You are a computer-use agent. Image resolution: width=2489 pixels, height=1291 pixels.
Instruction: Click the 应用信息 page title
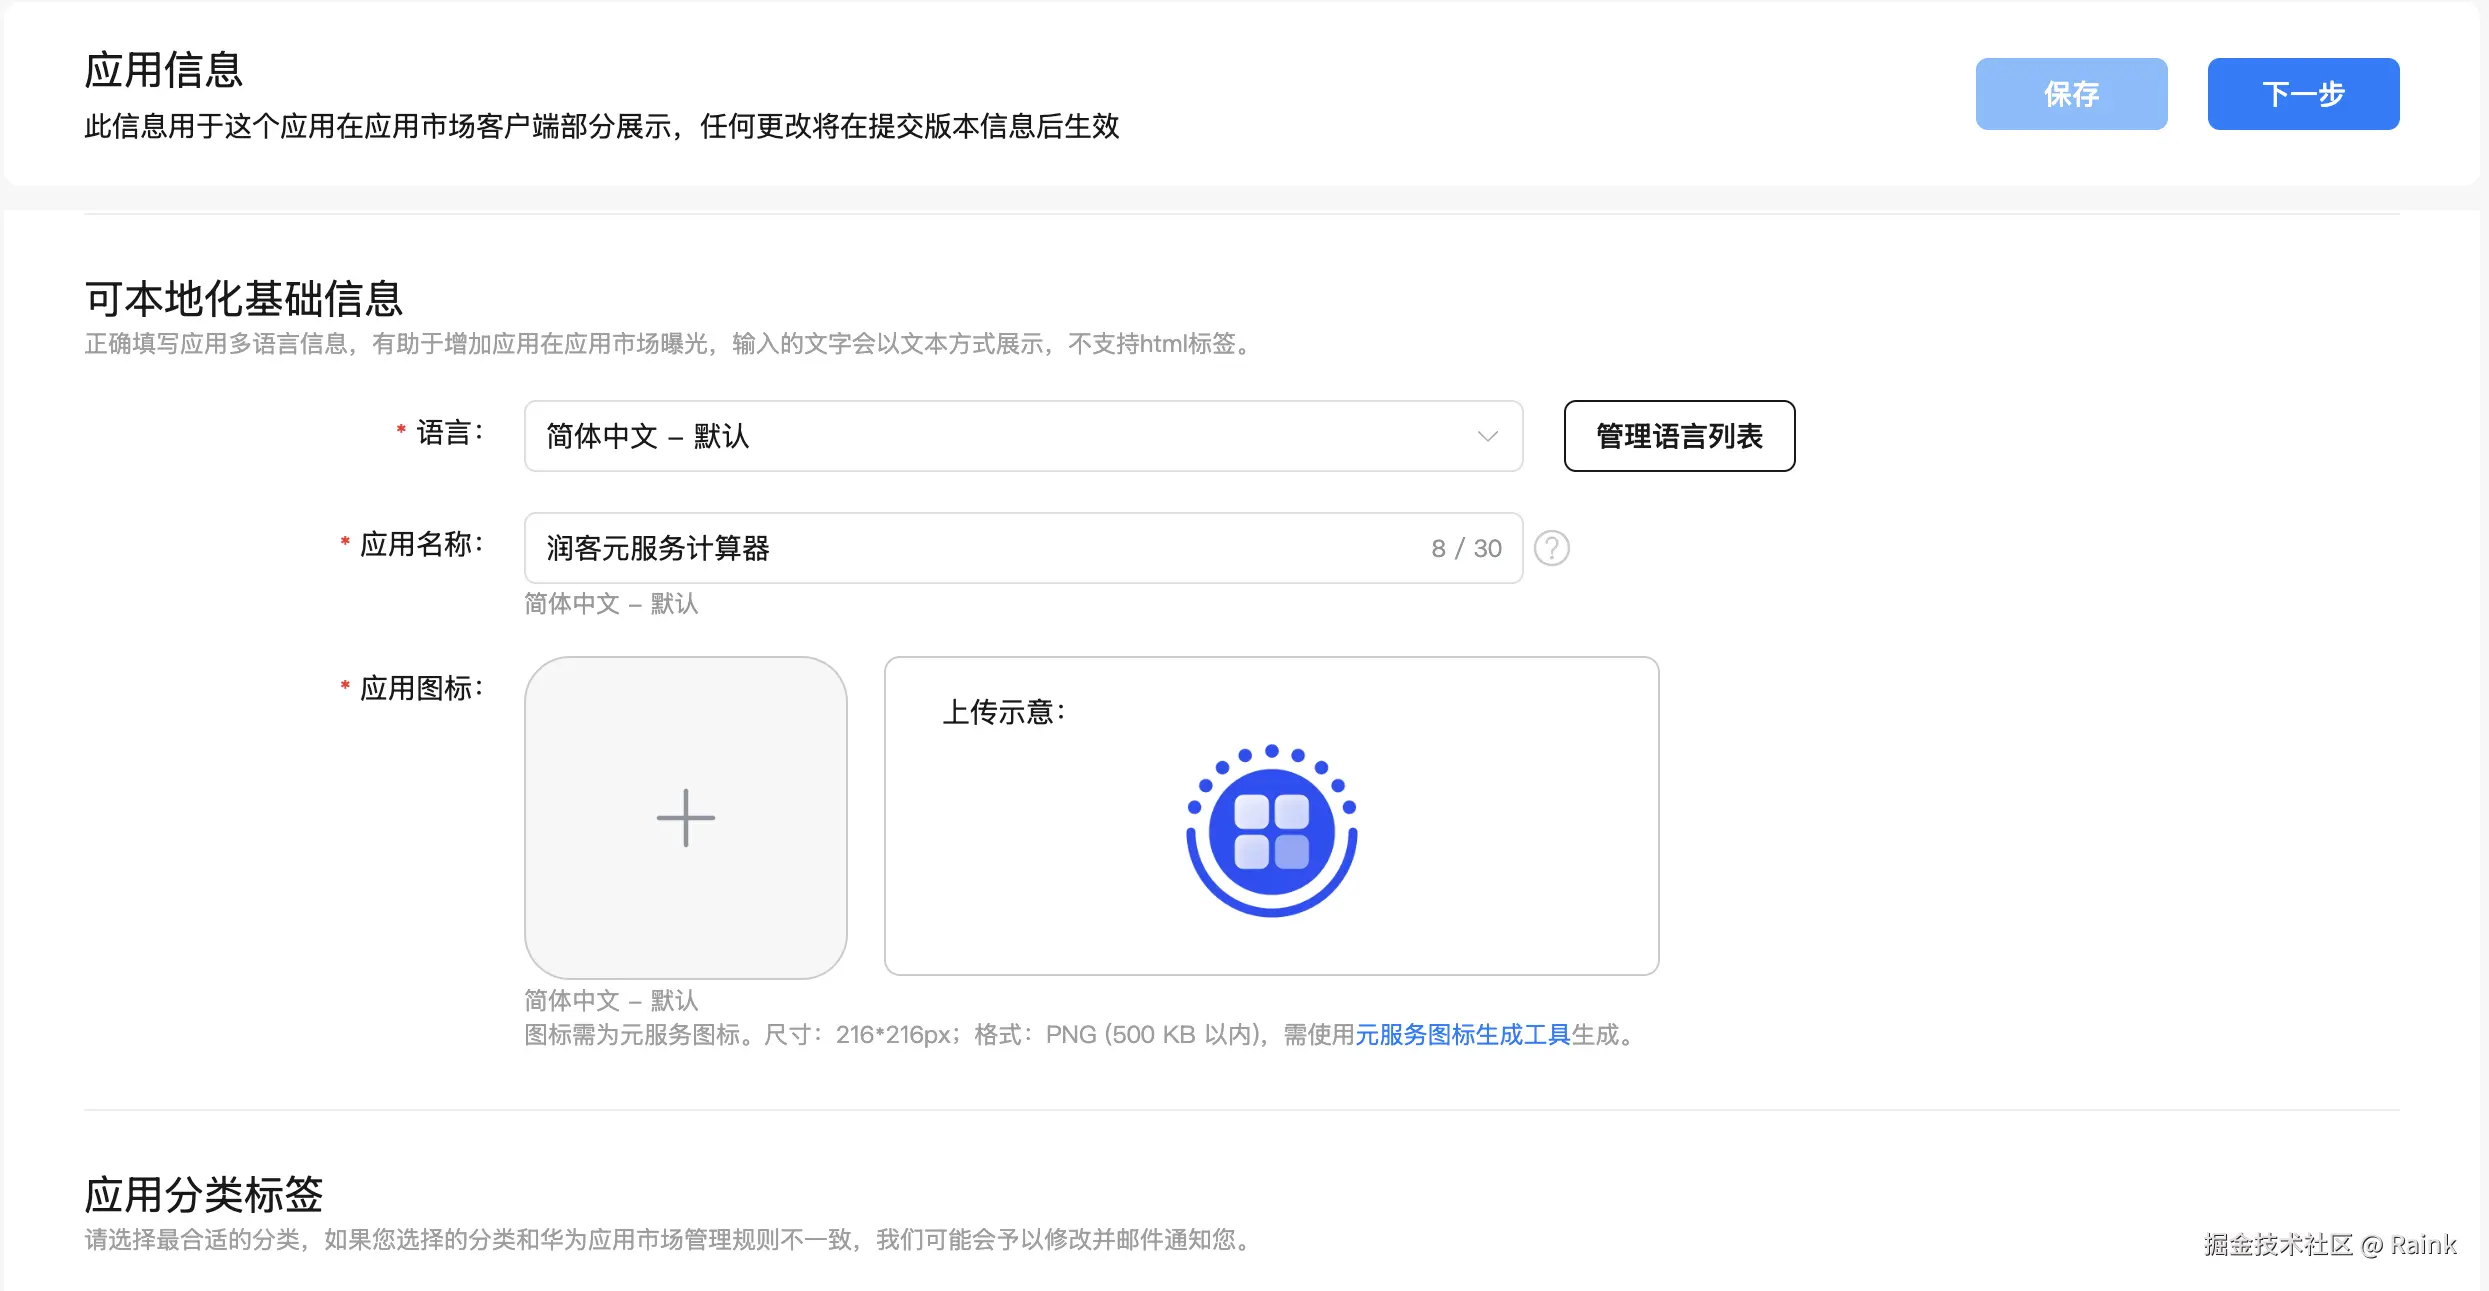pos(163,70)
